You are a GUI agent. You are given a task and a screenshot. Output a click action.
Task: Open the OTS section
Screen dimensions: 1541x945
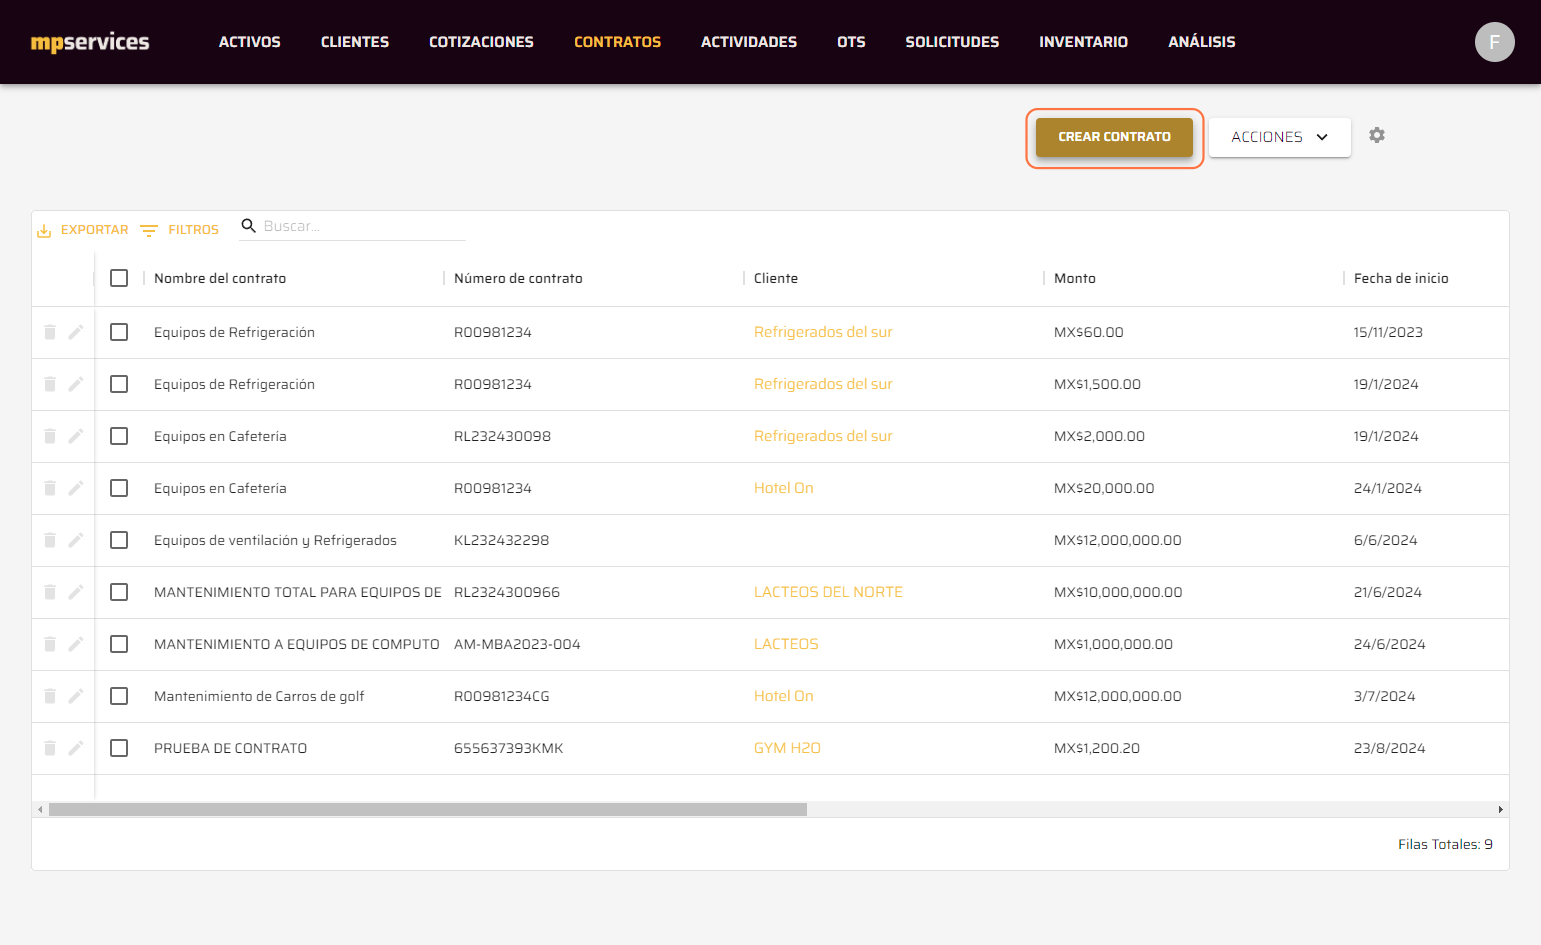pyautogui.click(x=851, y=42)
